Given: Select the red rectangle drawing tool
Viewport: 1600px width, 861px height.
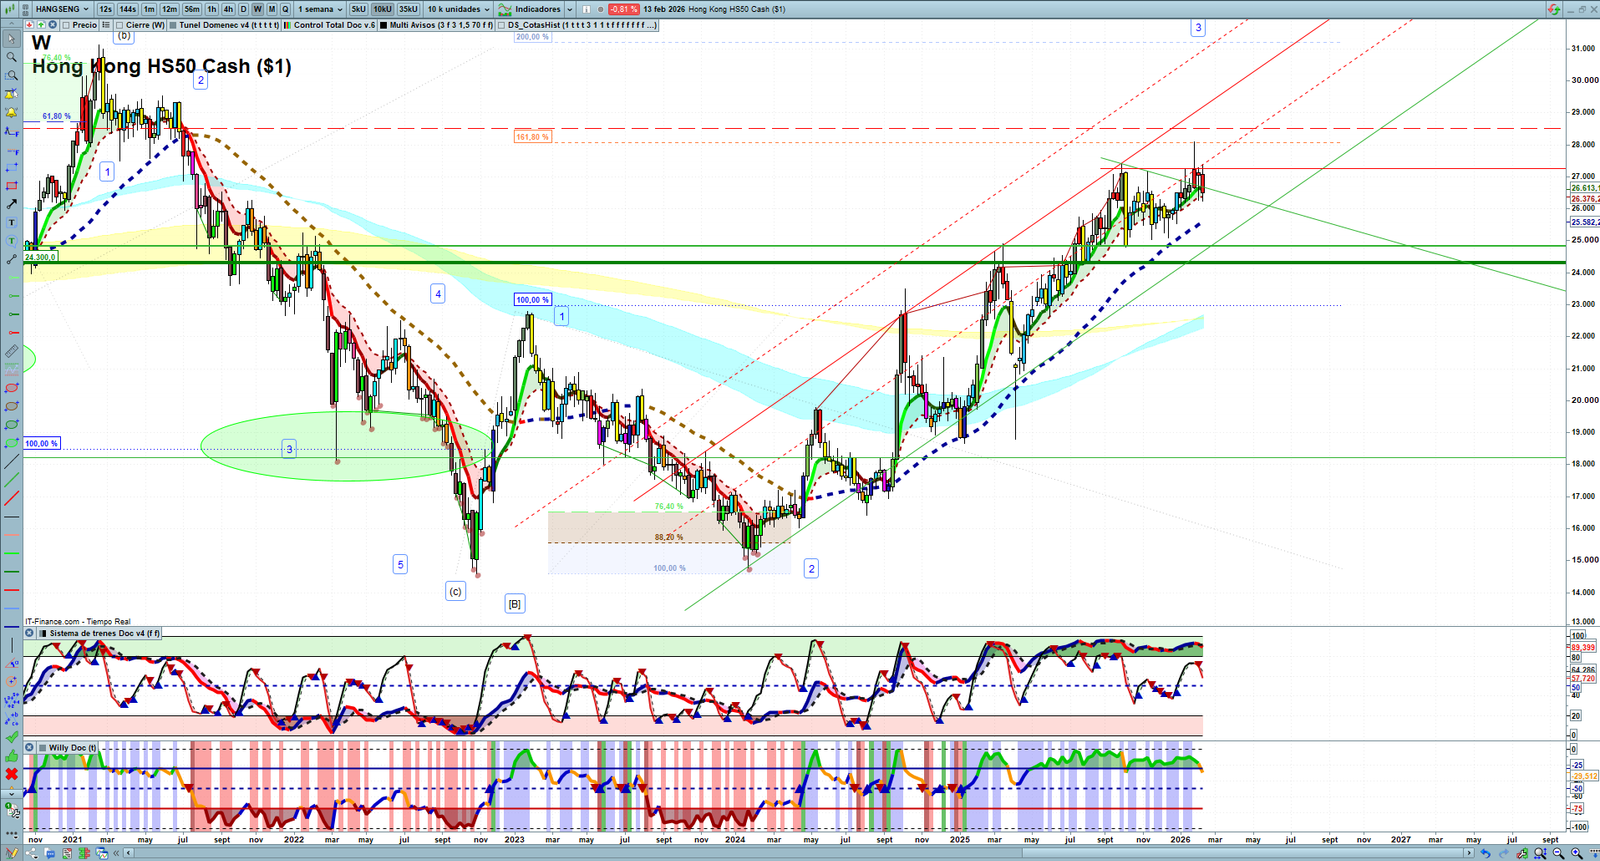Looking at the screenshot, I should point(12,186).
